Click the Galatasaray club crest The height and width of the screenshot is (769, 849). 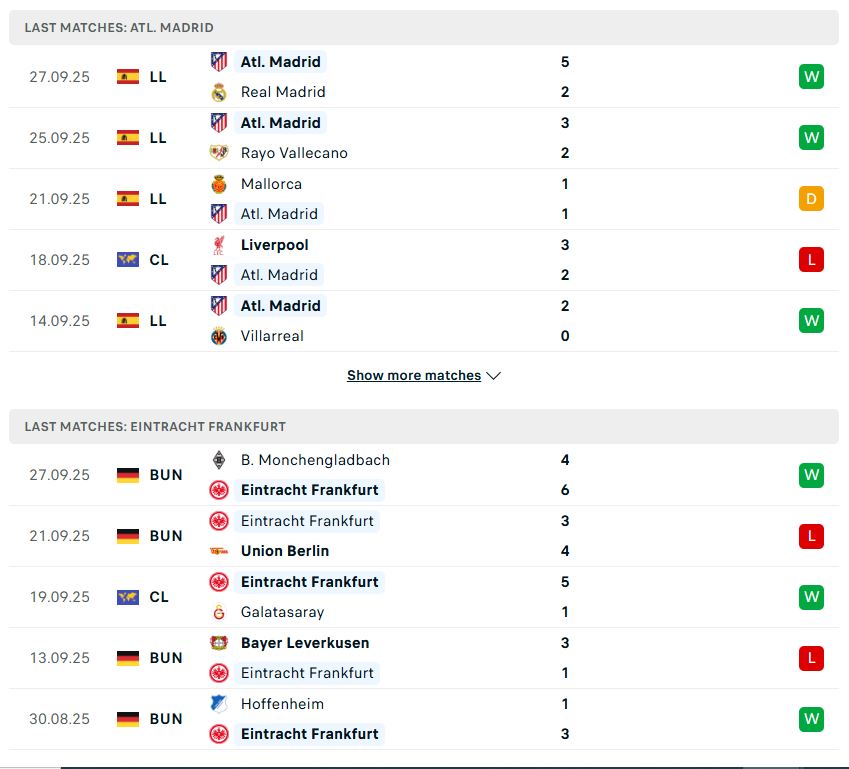point(220,612)
